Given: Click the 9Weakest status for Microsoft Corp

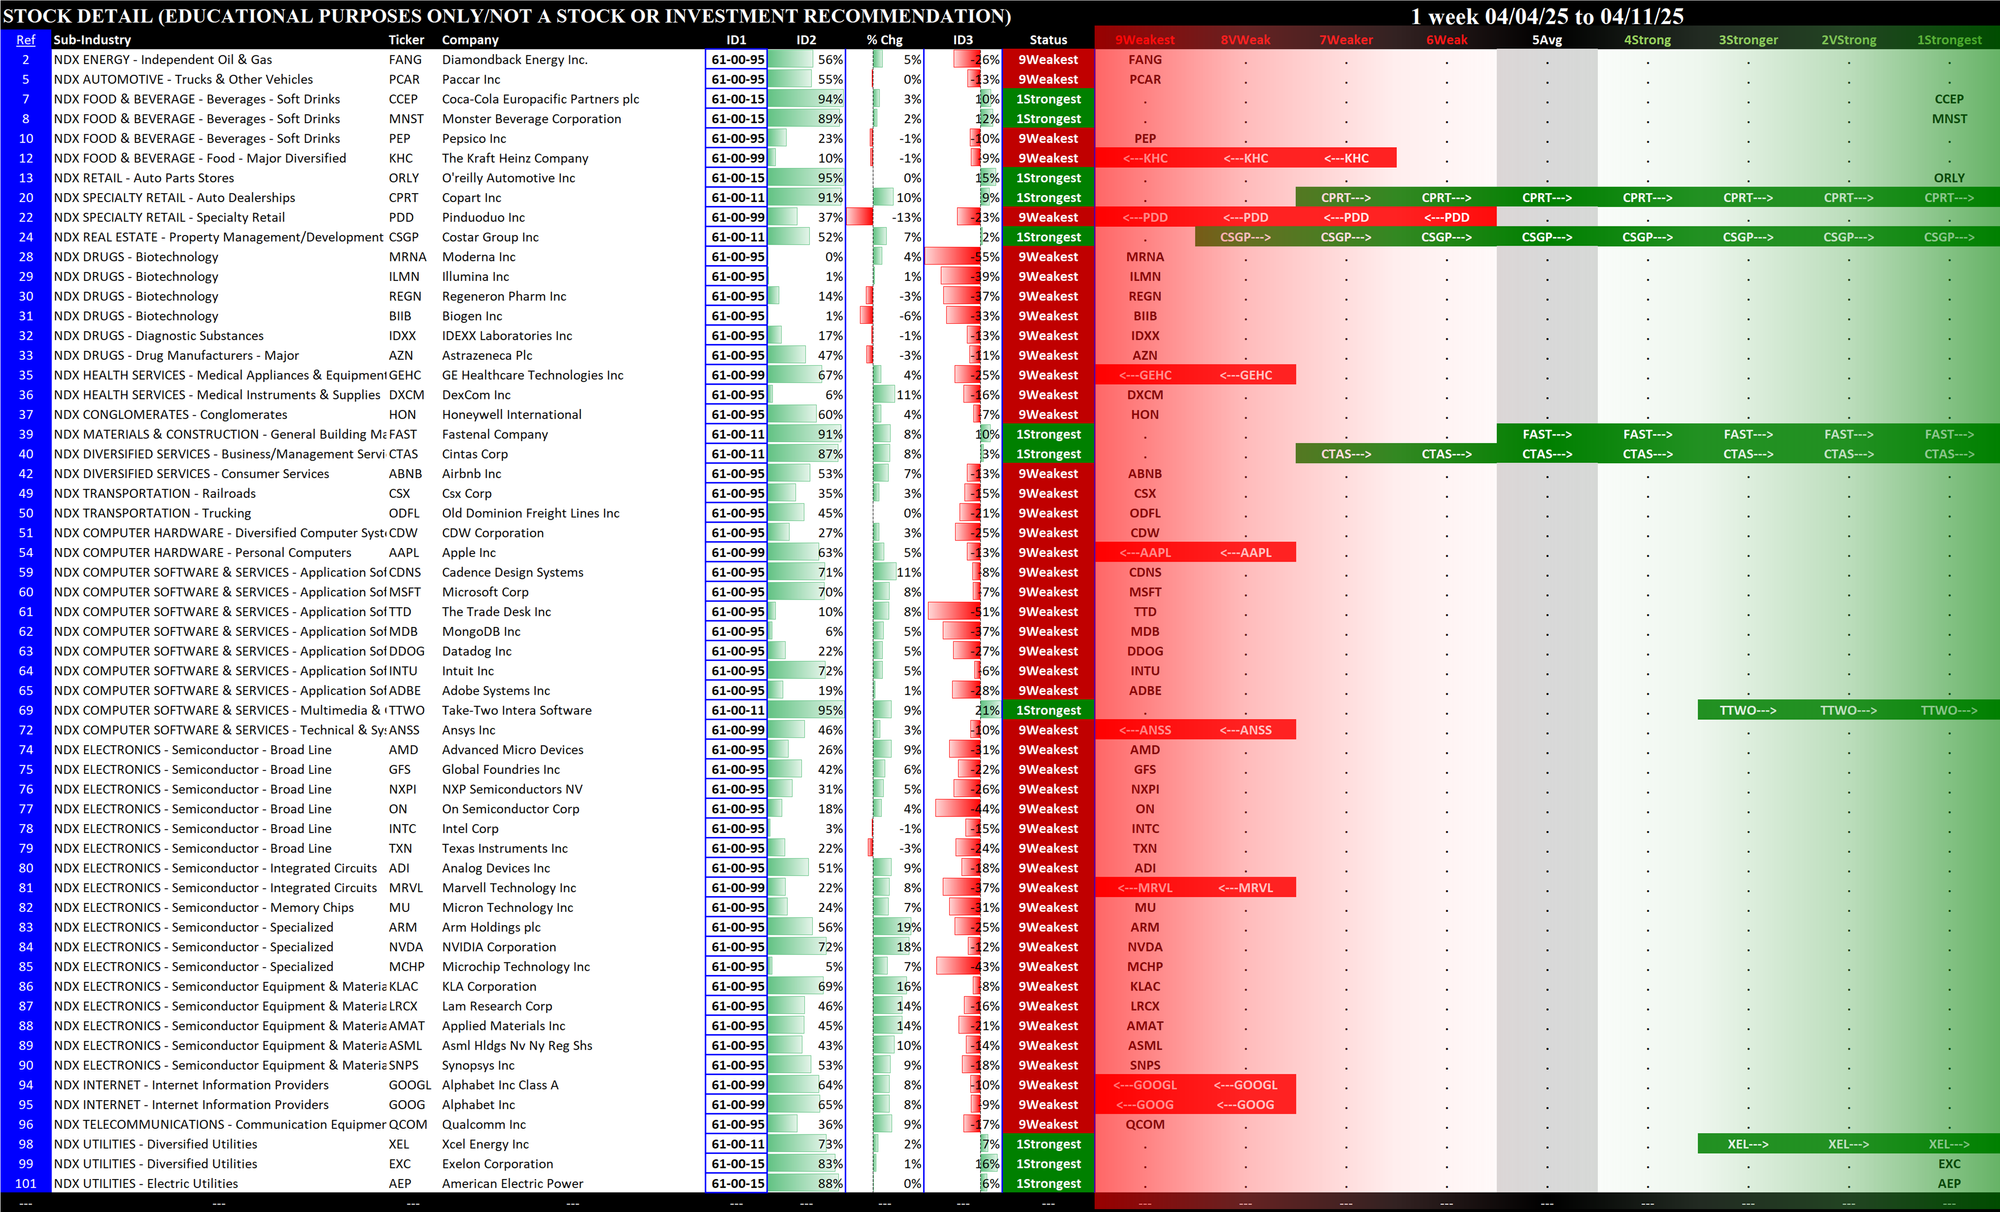Looking at the screenshot, I should [x=1048, y=592].
